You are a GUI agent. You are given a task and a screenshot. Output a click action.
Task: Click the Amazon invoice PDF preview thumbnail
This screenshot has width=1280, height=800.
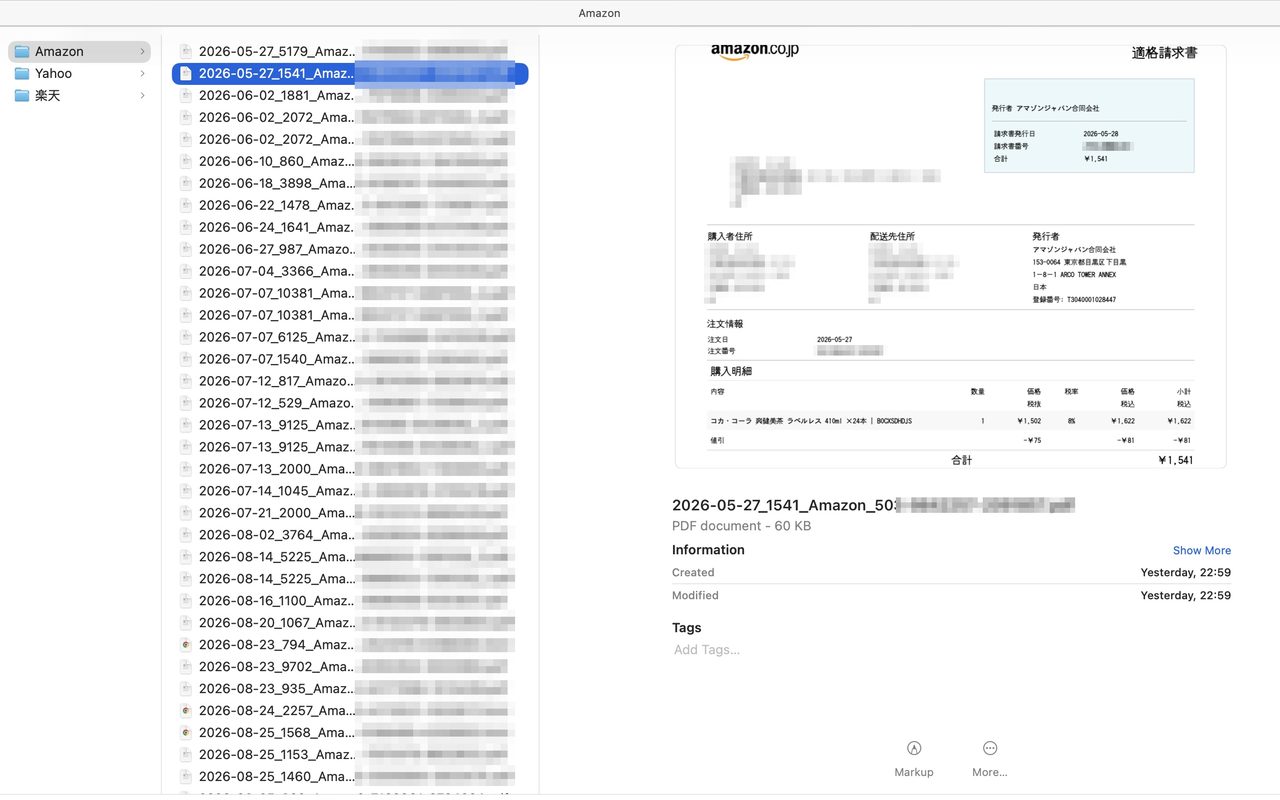951,256
